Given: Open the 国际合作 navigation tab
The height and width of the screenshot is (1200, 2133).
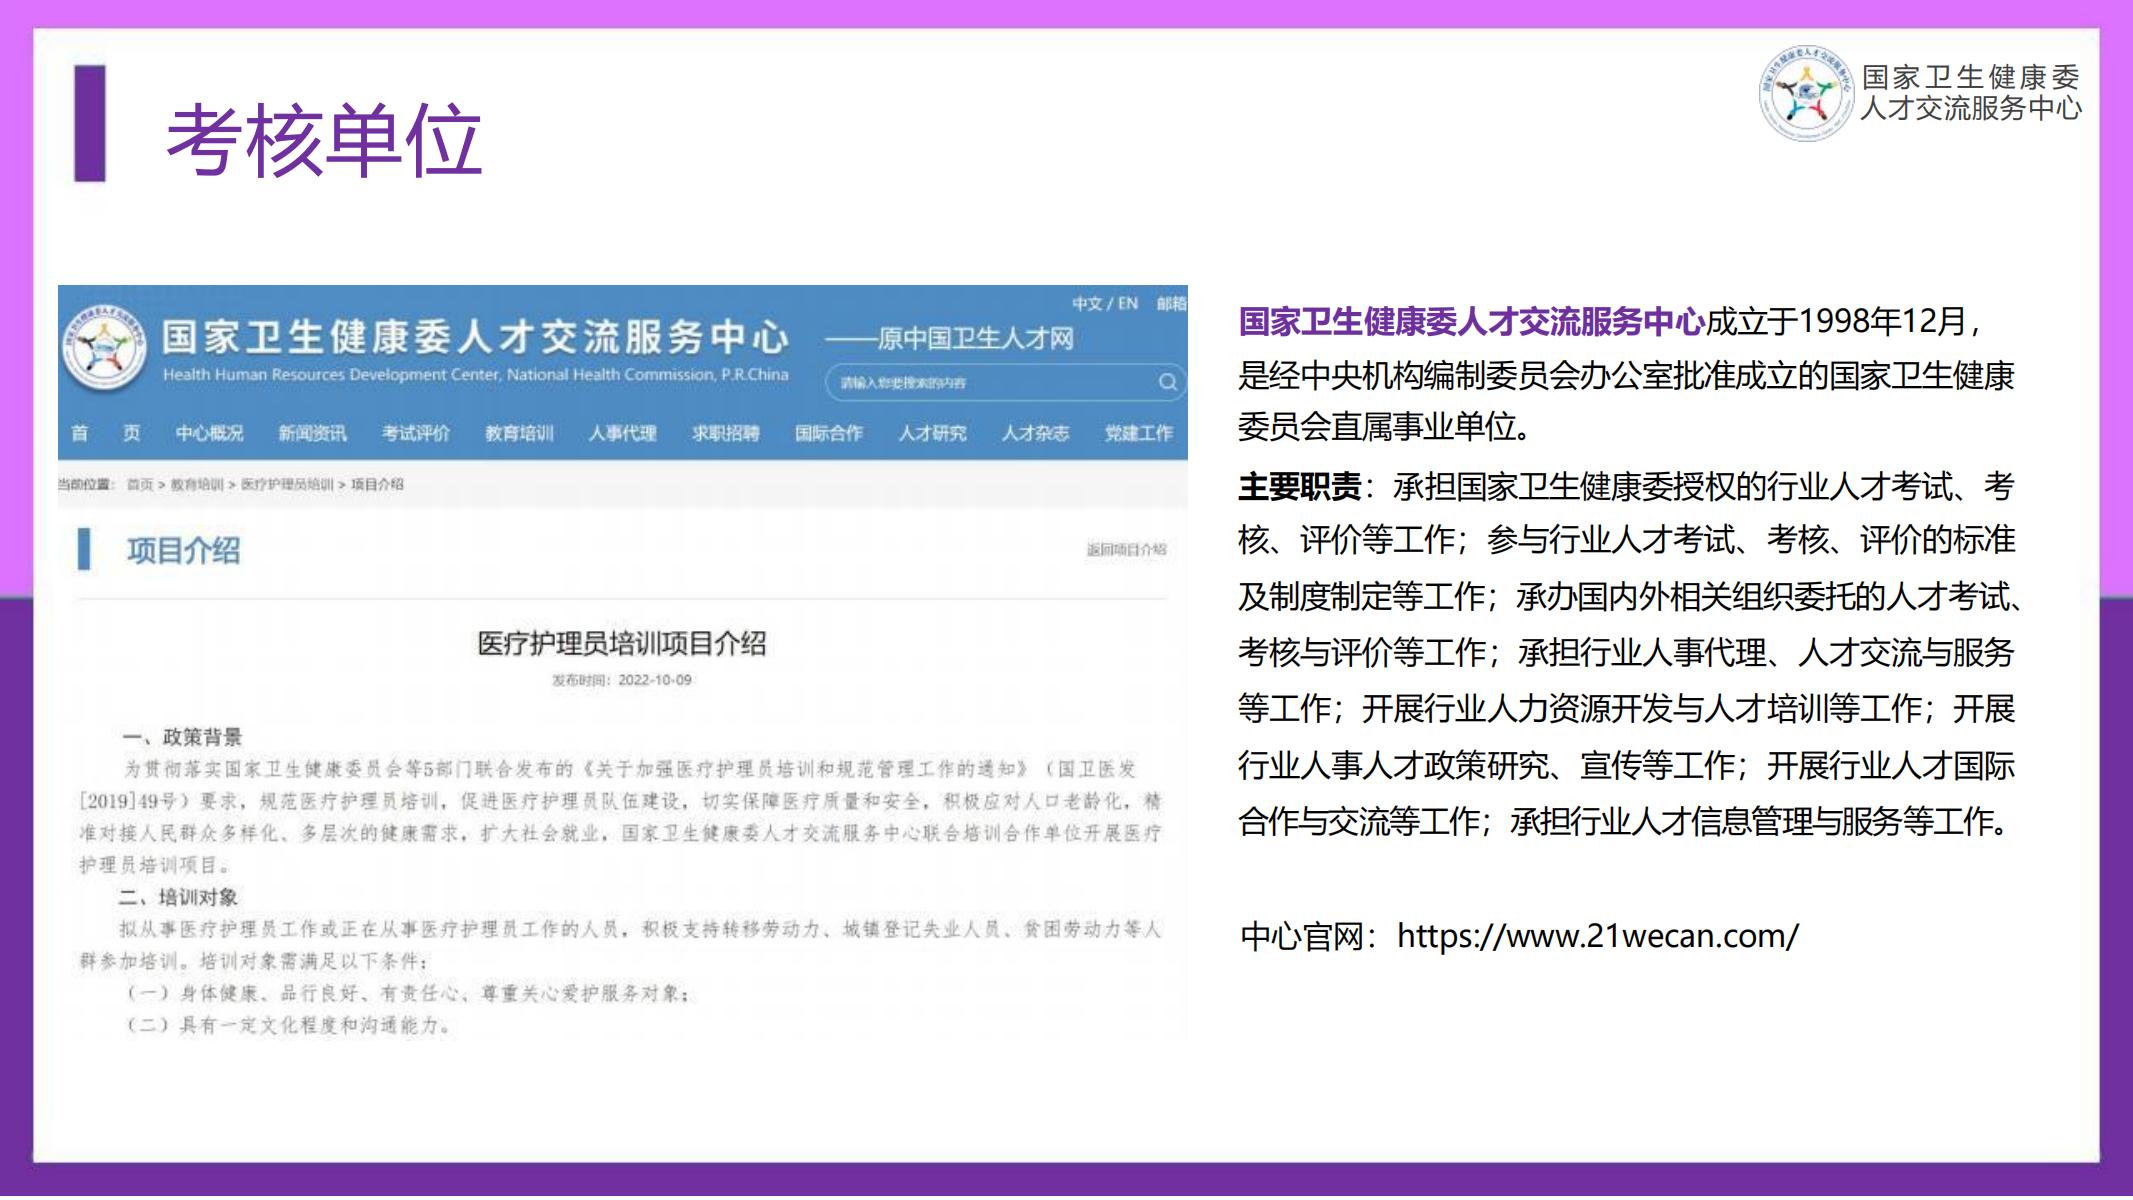Looking at the screenshot, I should (829, 433).
